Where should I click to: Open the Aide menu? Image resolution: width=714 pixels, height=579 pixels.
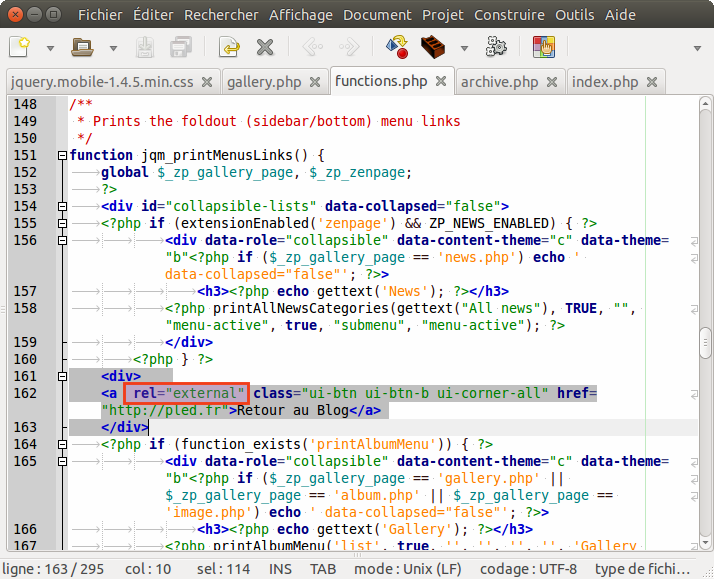[x=620, y=15]
